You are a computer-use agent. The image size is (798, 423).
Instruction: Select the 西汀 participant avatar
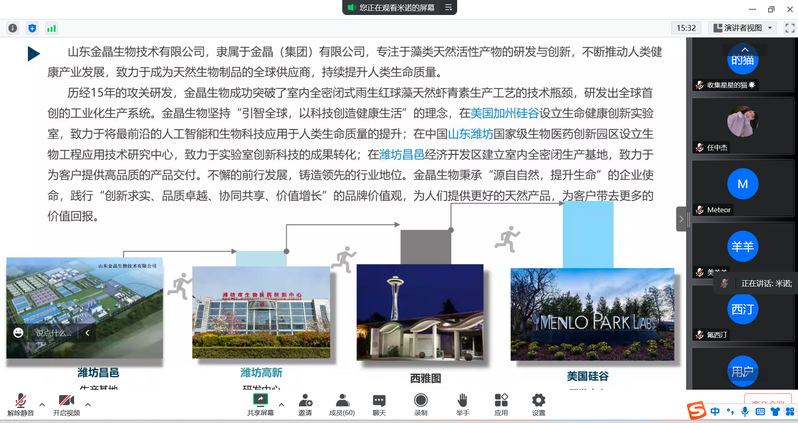(x=743, y=309)
